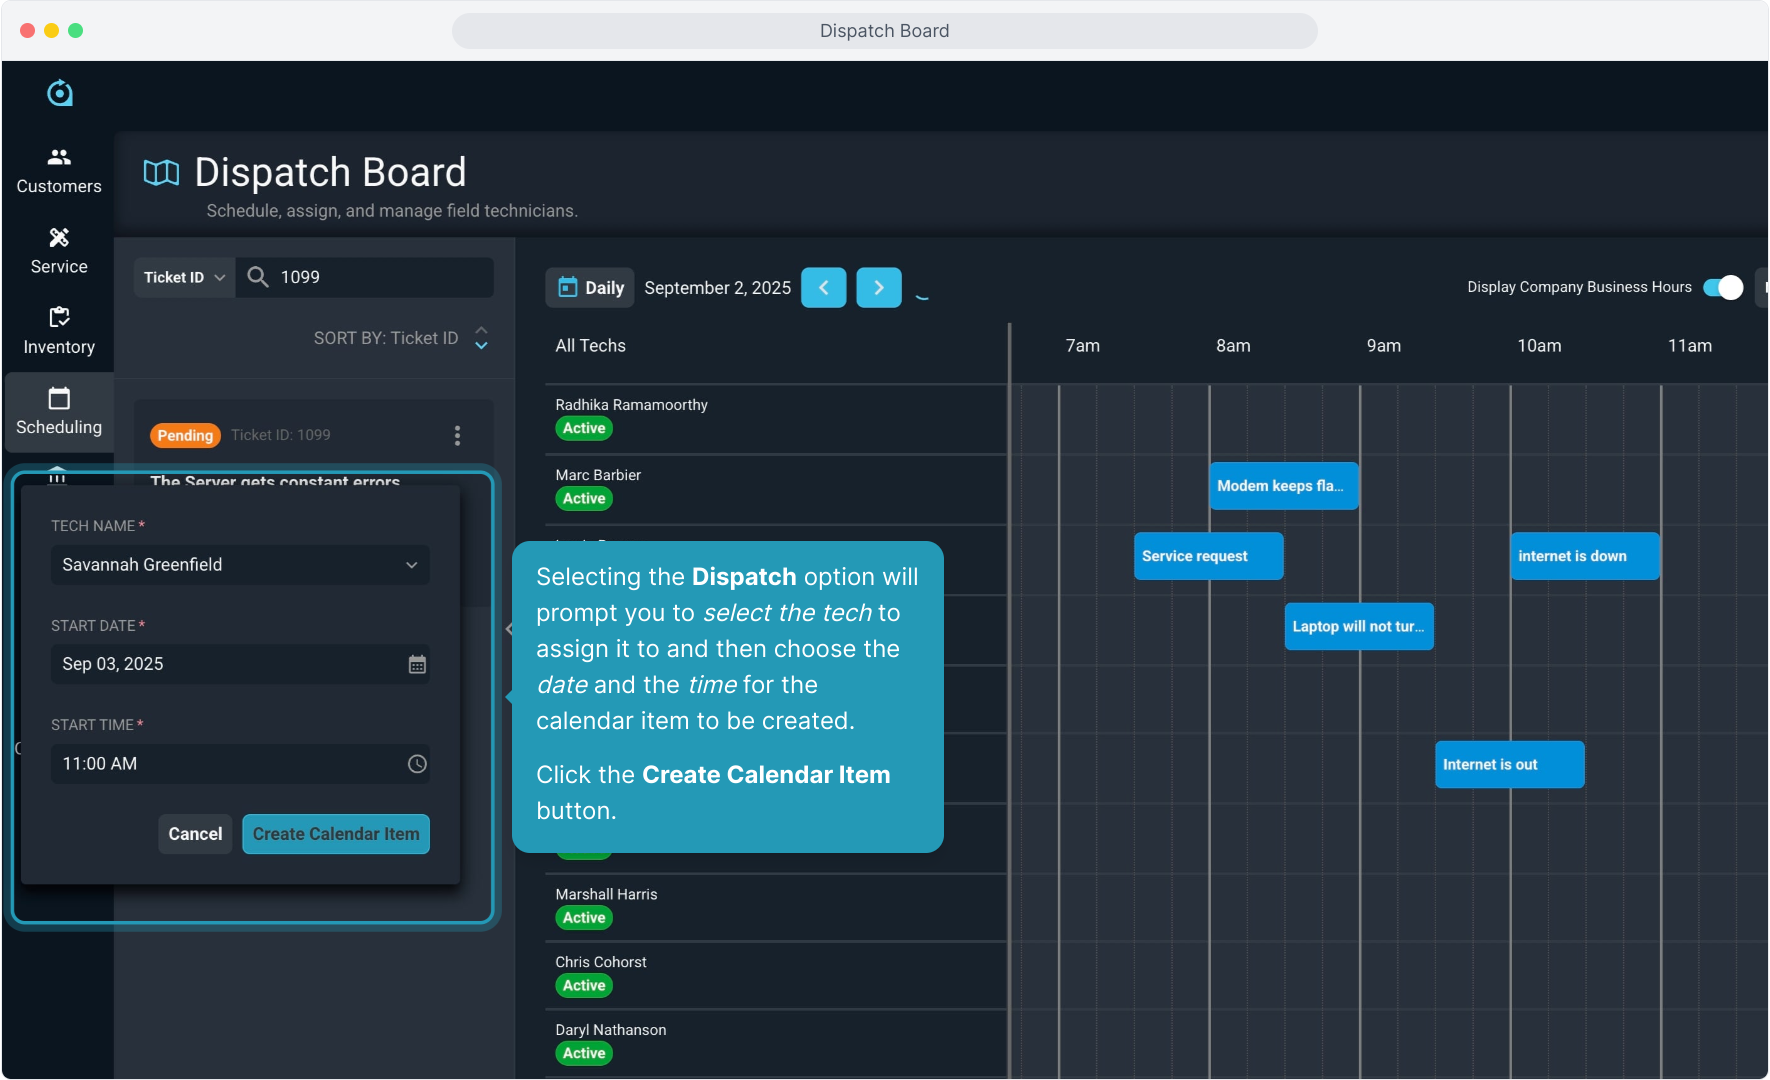Open the Start Date calendar picker icon
Screen dimensions: 1770x1080
click(417, 664)
